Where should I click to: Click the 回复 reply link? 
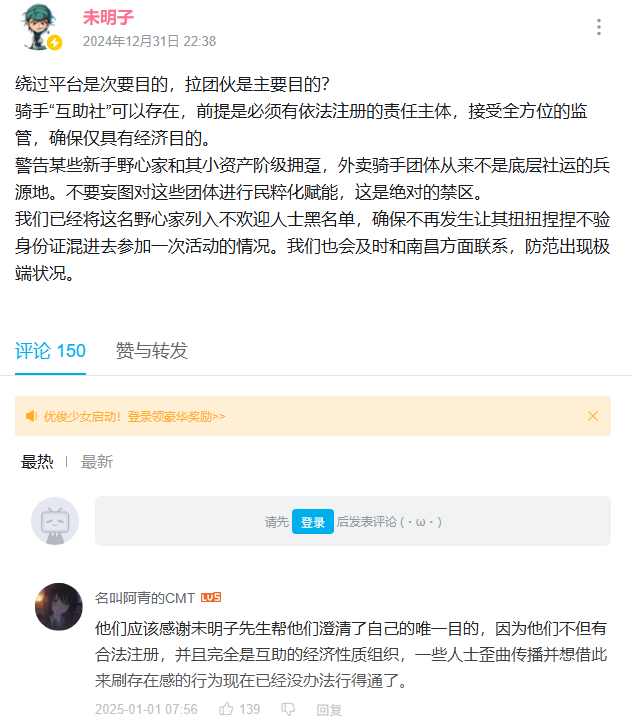pos(329,710)
